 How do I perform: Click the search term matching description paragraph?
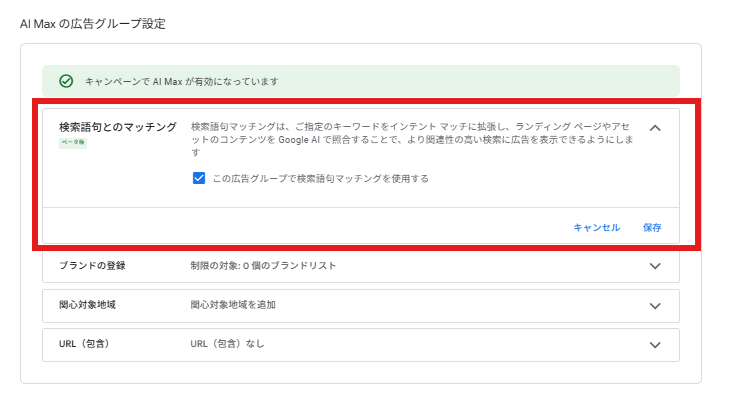click(412, 139)
